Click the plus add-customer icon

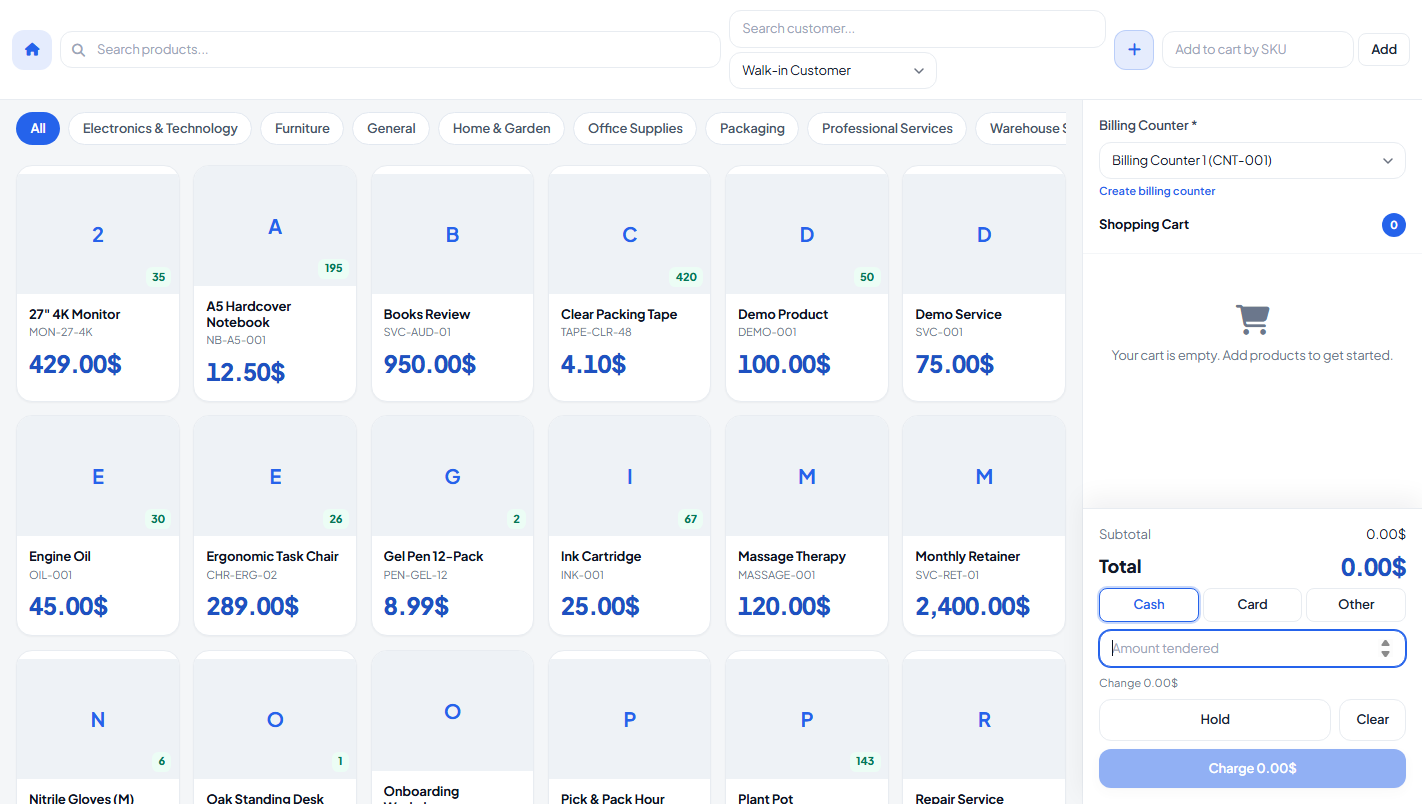tap(1134, 49)
